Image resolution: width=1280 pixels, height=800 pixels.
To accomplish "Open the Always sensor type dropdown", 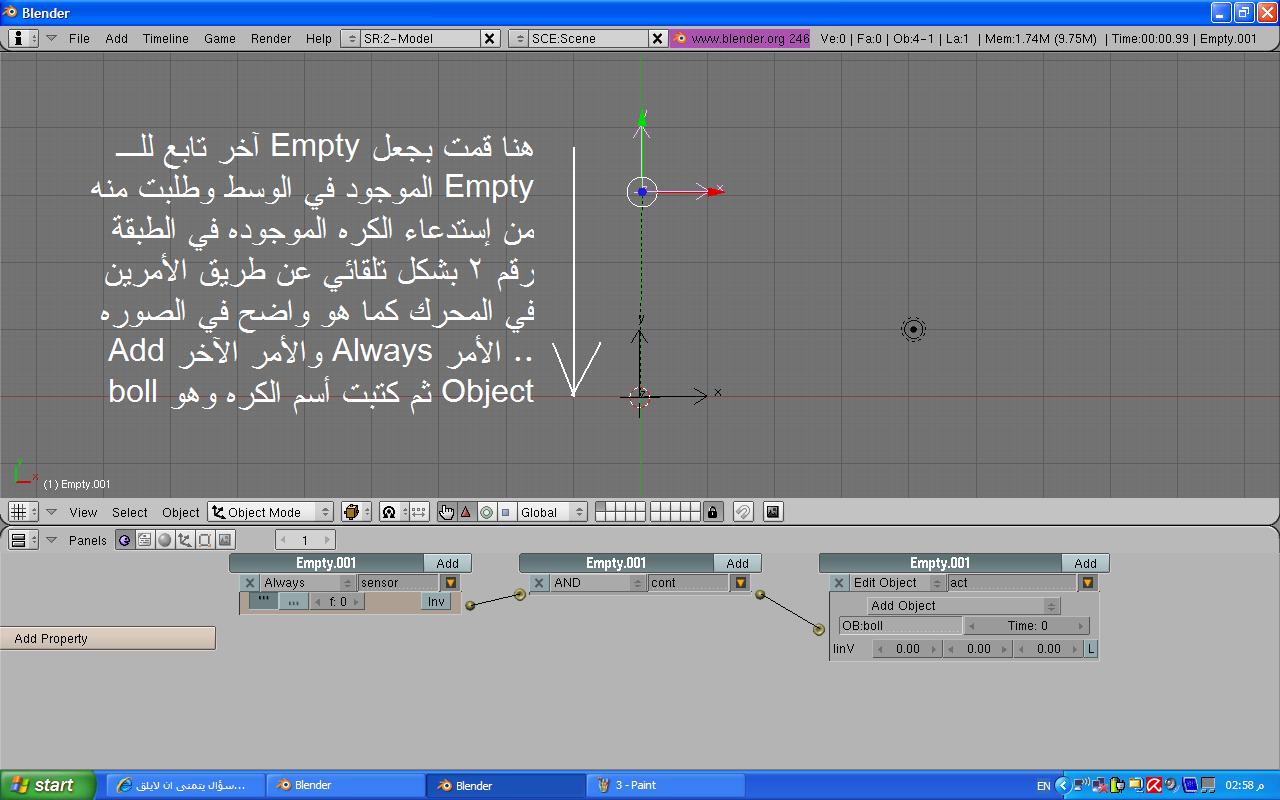I will 308,583.
